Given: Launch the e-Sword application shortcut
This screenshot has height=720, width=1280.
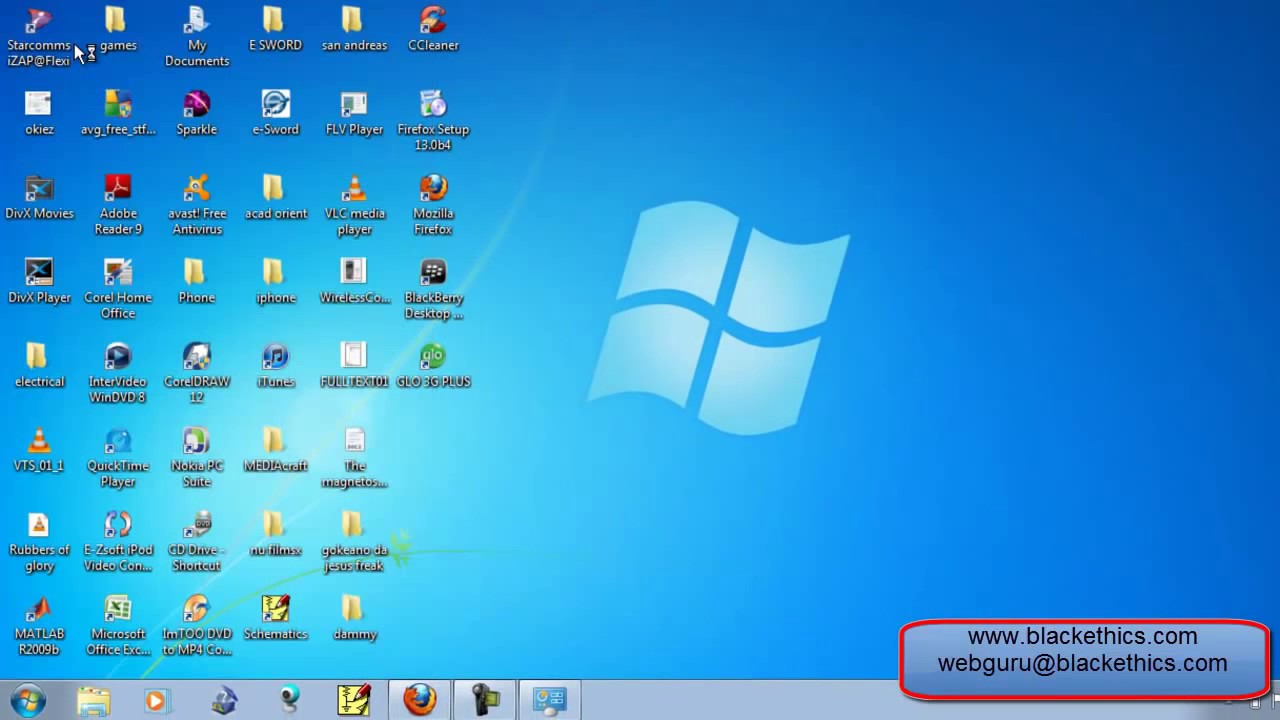Looking at the screenshot, I should coord(275,113).
